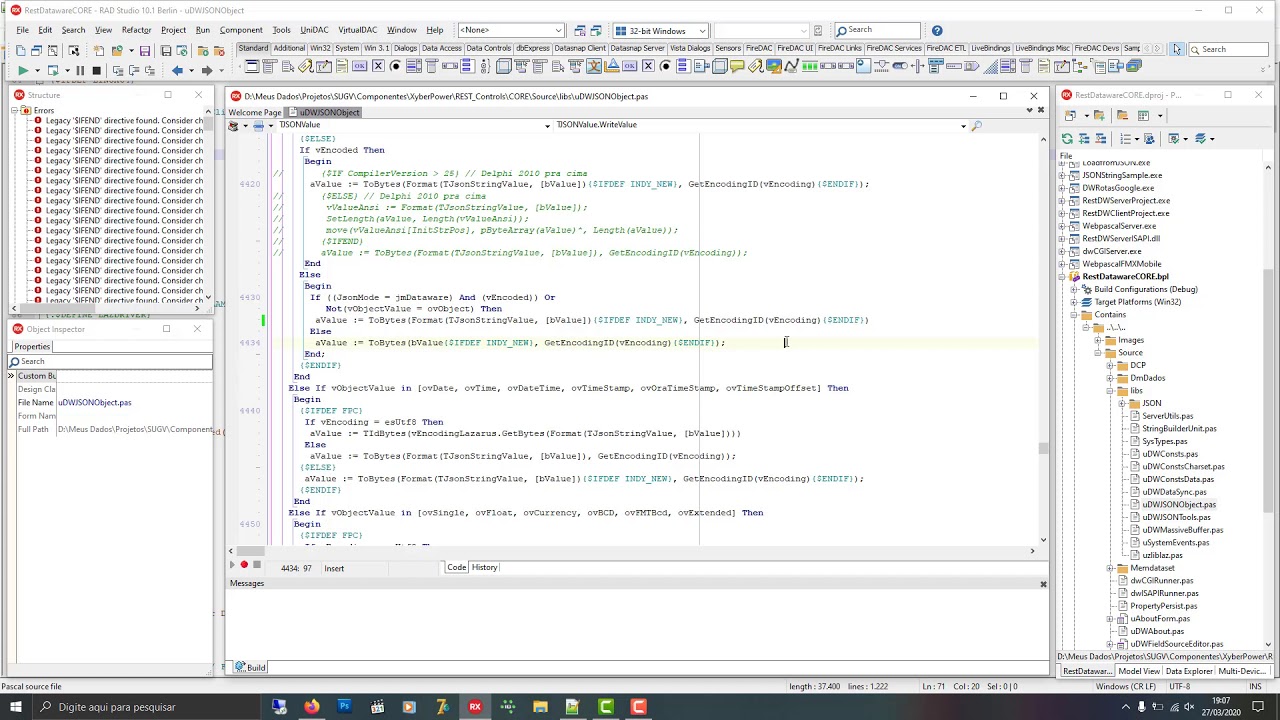Image resolution: width=1280 pixels, height=720 pixels.
Task: Click the Pause program toolbar icon
Action: pyautogui.click(x=80, y=70)
